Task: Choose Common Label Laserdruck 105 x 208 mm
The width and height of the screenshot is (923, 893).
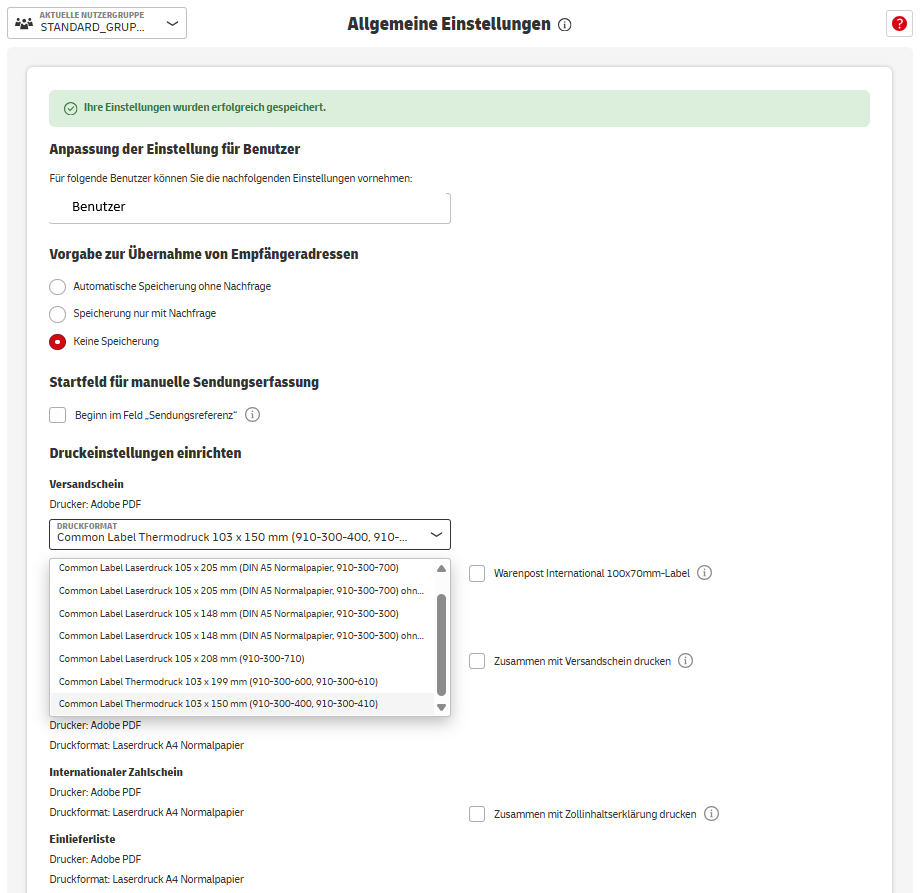Action: [x=181, y=658]
